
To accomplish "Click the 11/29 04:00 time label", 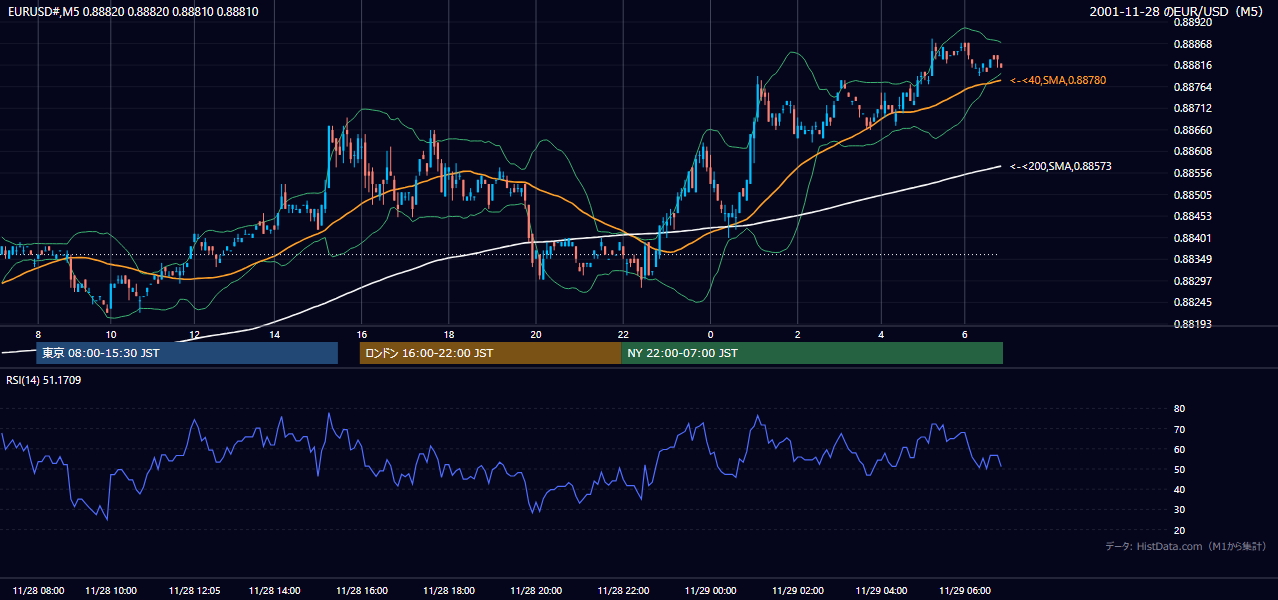I will [x=881, y=590].
